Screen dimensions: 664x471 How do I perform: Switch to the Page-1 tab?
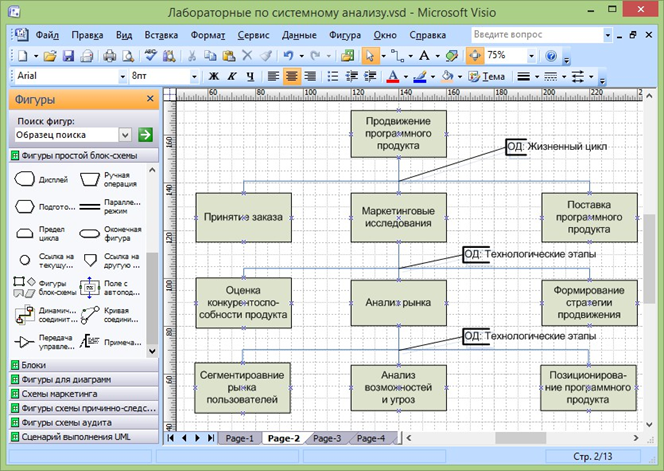click(240, 438)
